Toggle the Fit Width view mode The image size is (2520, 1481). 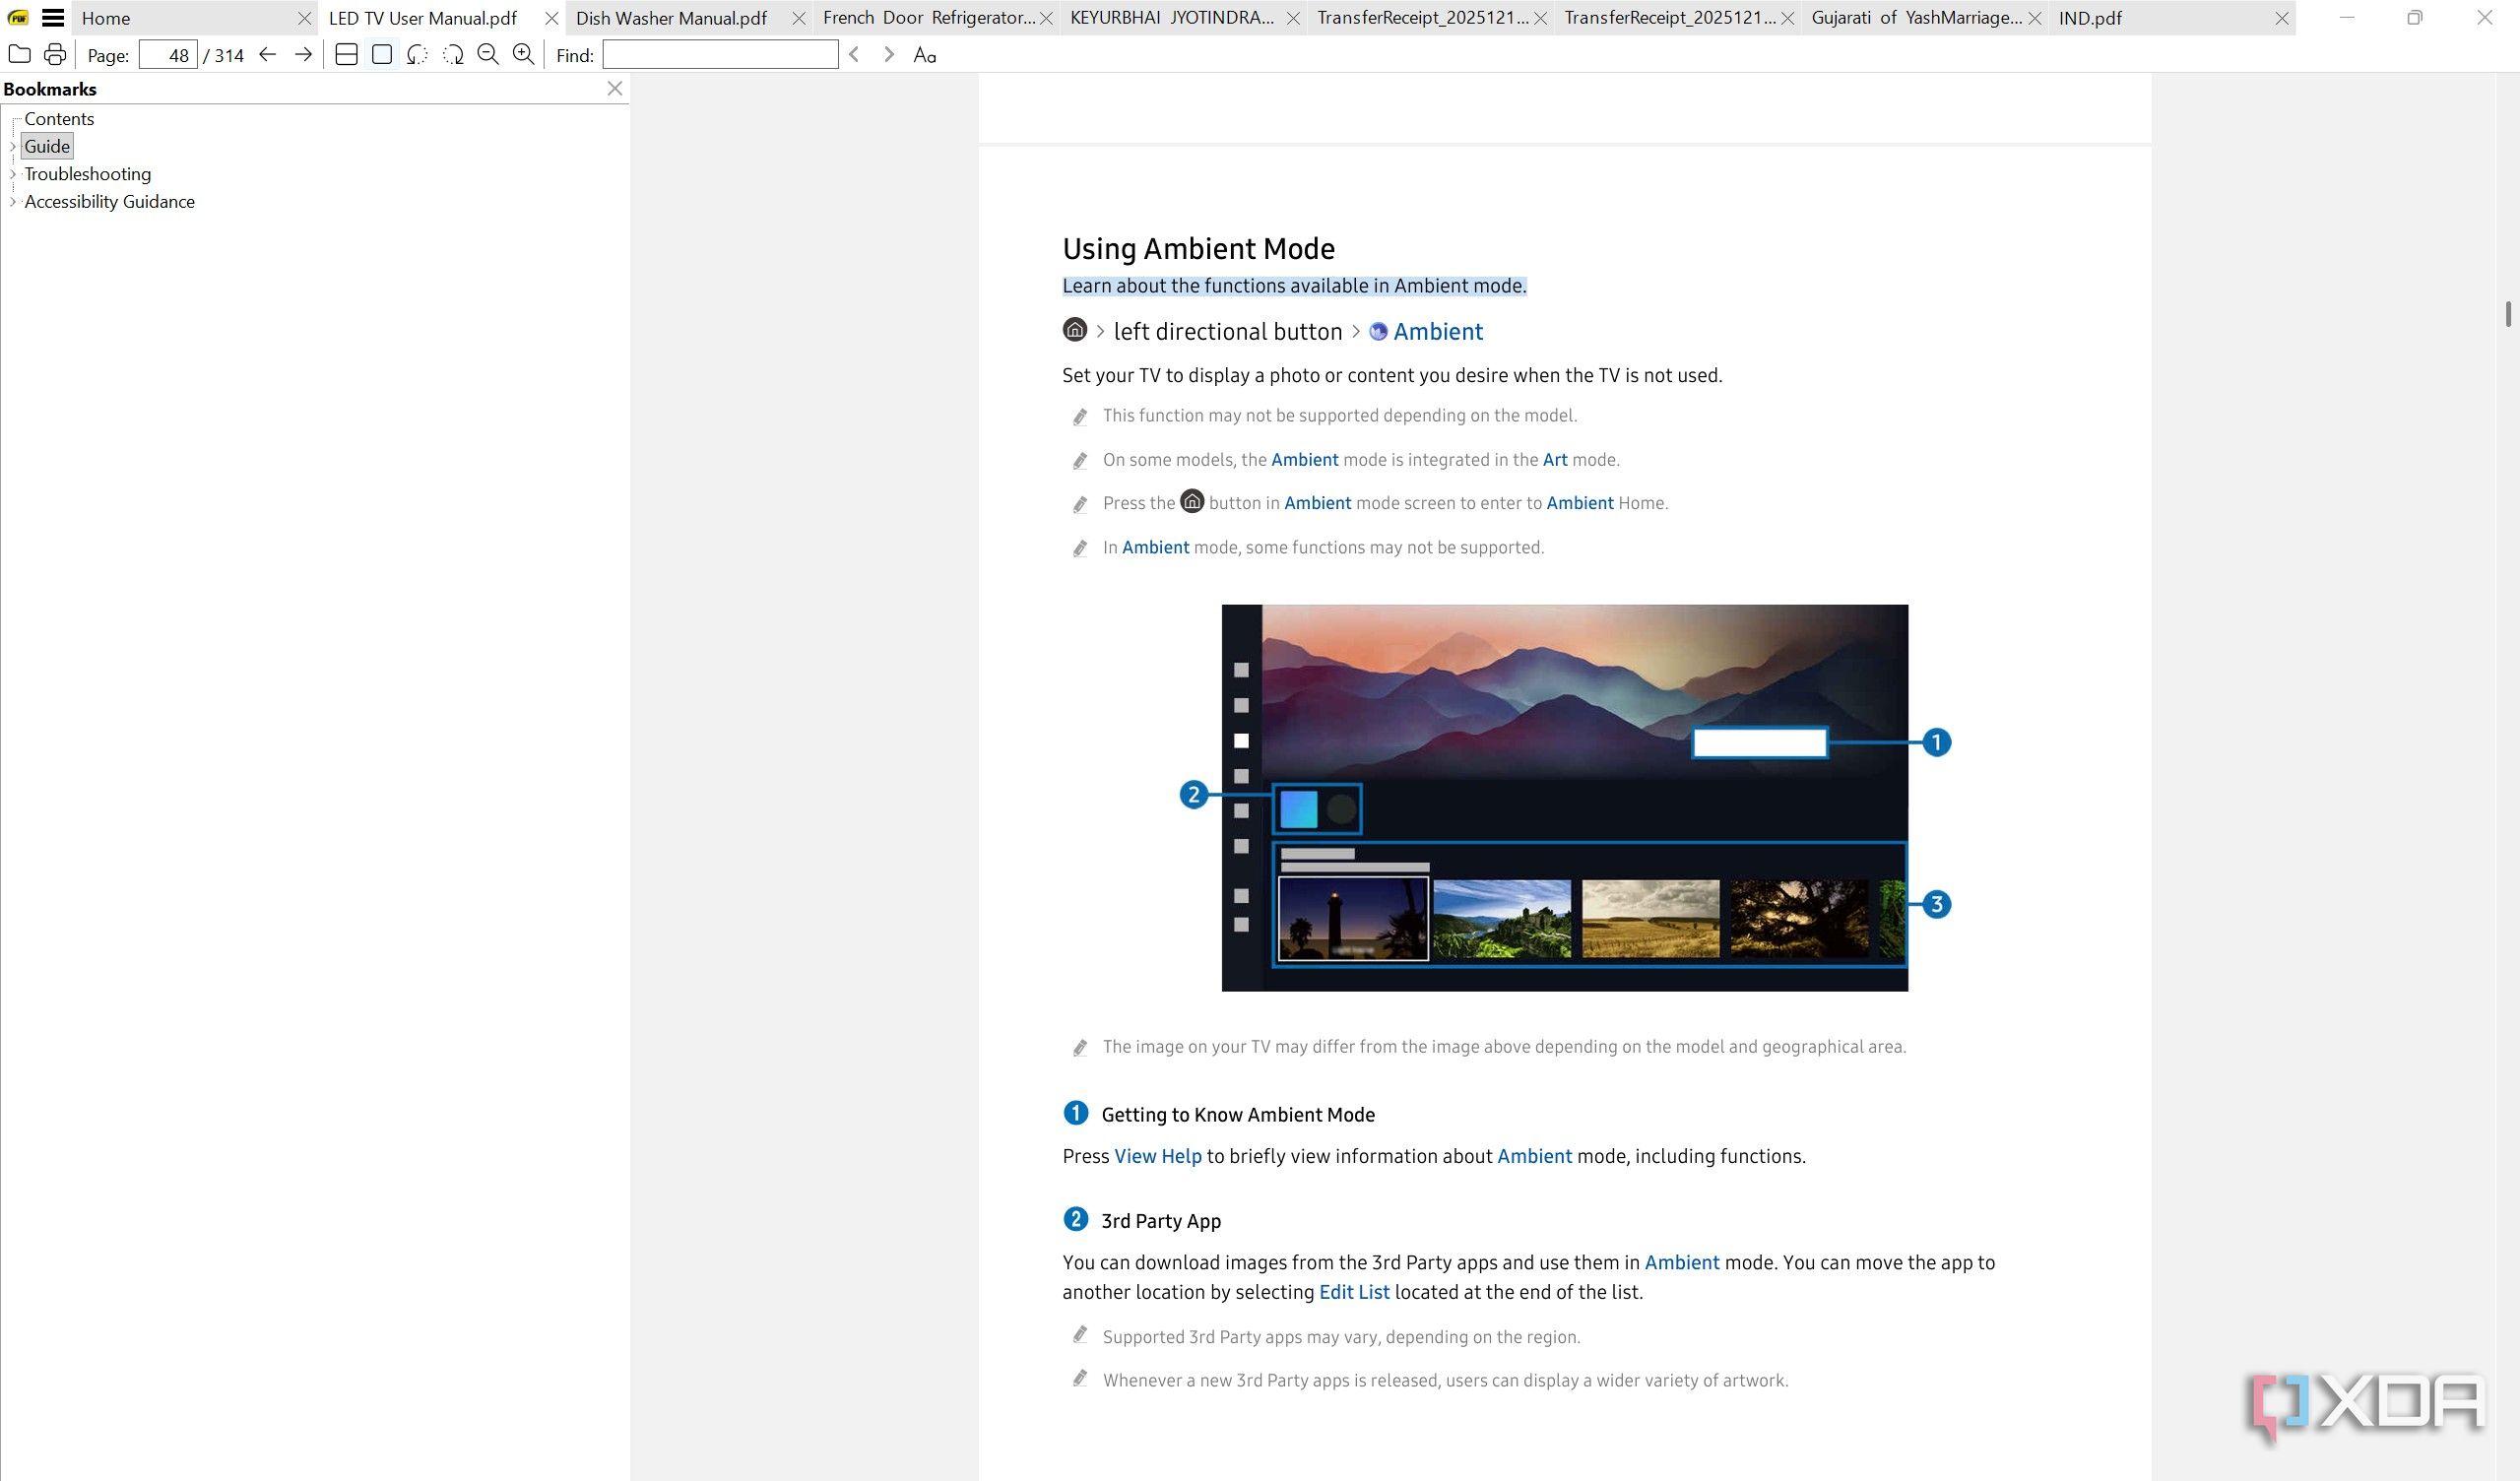coord(346,55)
